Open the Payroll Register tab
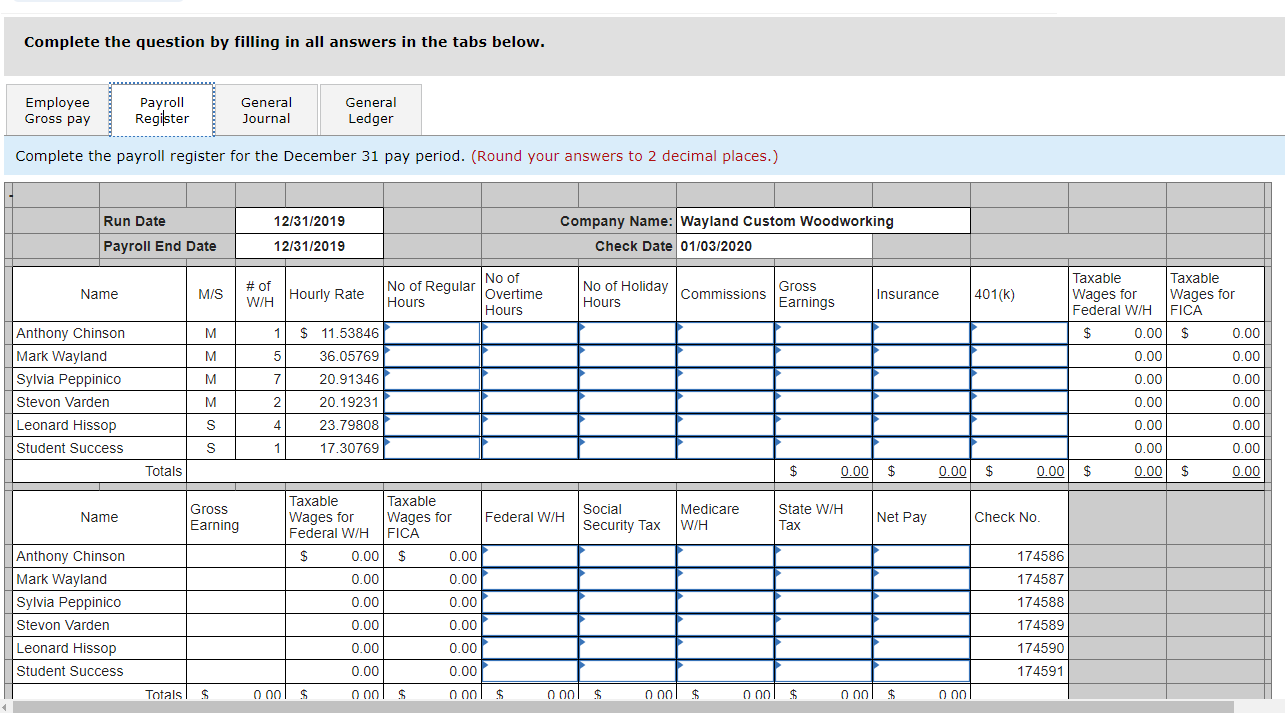Image resolution: width=1285 pixels, height=713 pixels. (161, 109)
